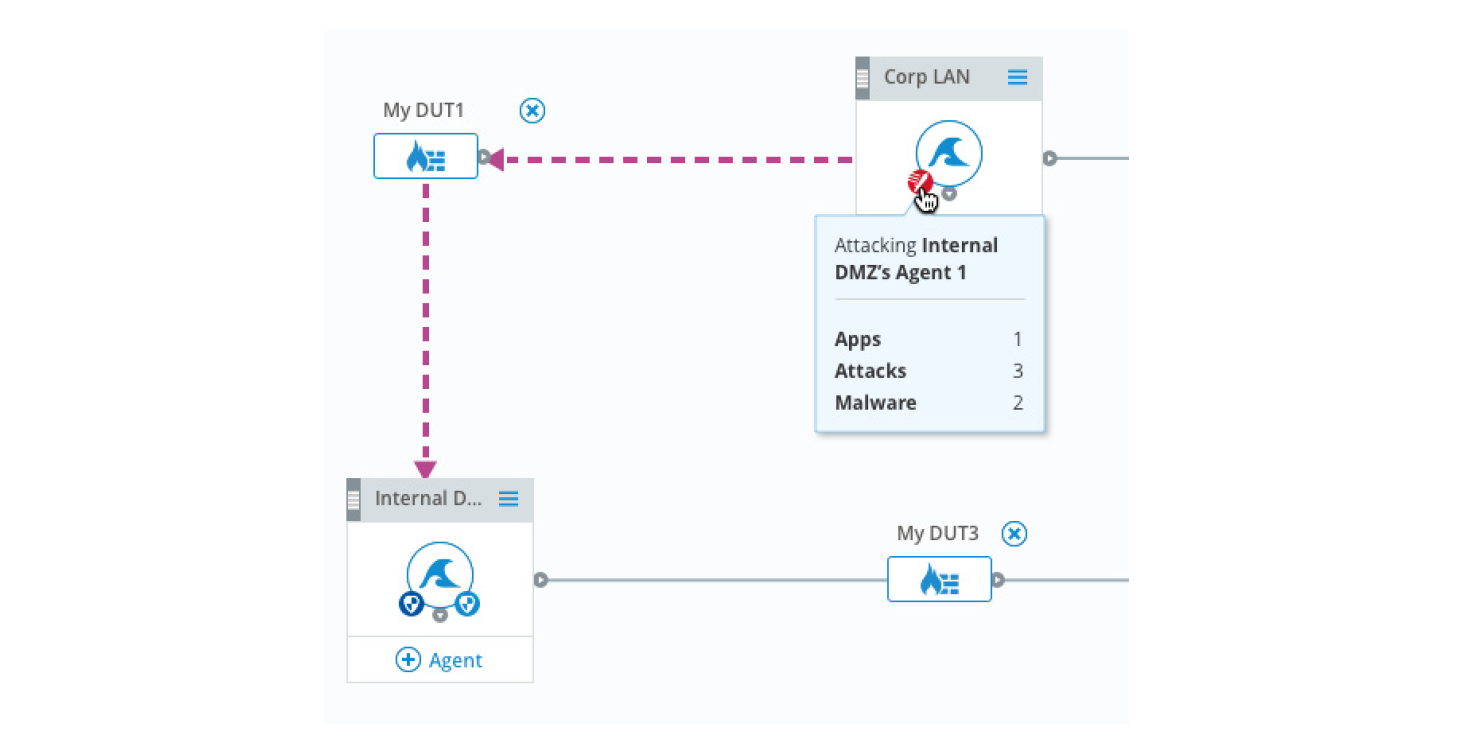Image resolution: width=1470 pixels, height=736 pixels.
Task: Select the Malware row in the tooltip
Action: (928, 403)
